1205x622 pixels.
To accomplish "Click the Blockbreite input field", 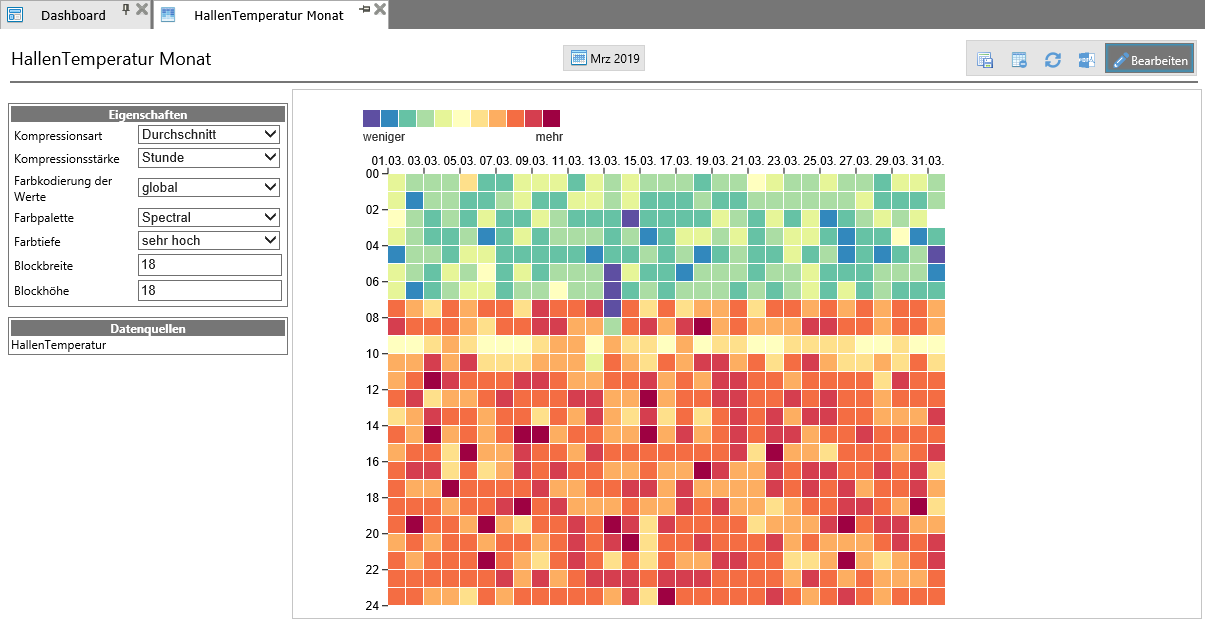I will coord(209,265).
